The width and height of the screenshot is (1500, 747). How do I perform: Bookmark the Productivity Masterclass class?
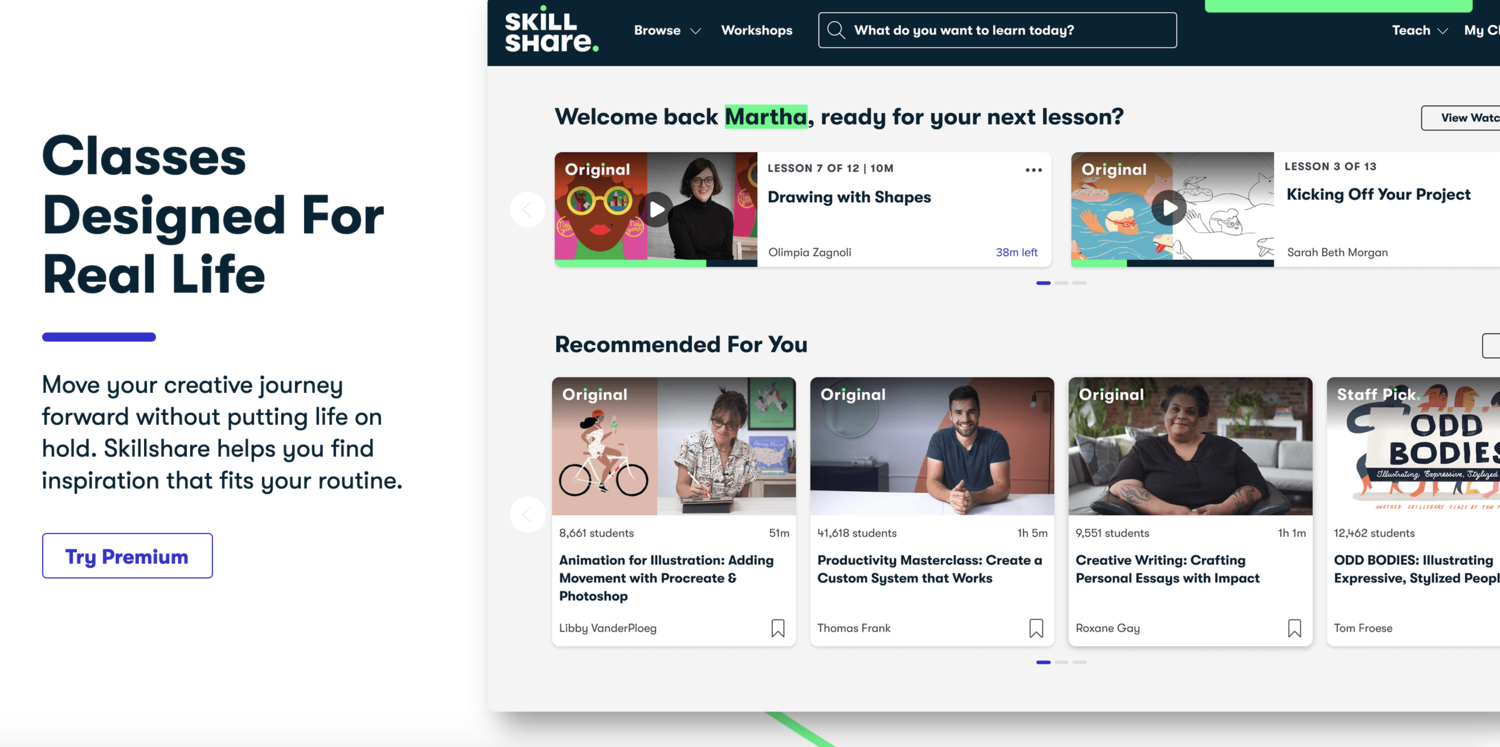click(x=1036, y=628)
